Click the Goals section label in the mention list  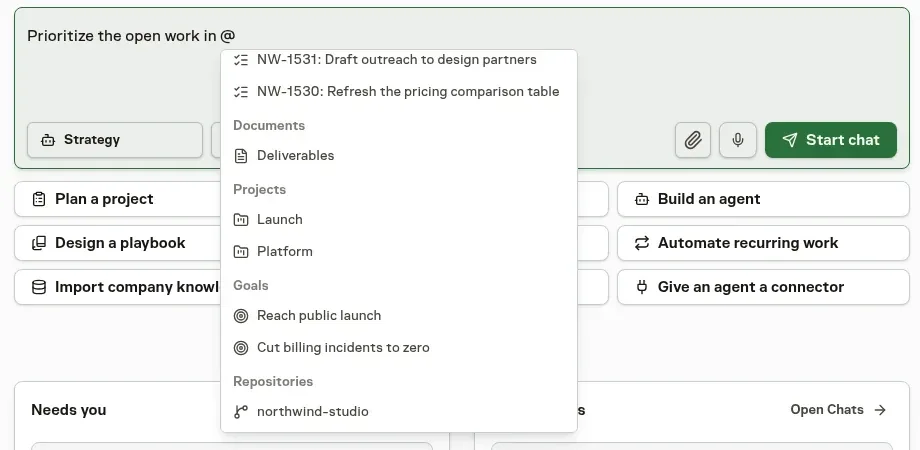[251, 285]
